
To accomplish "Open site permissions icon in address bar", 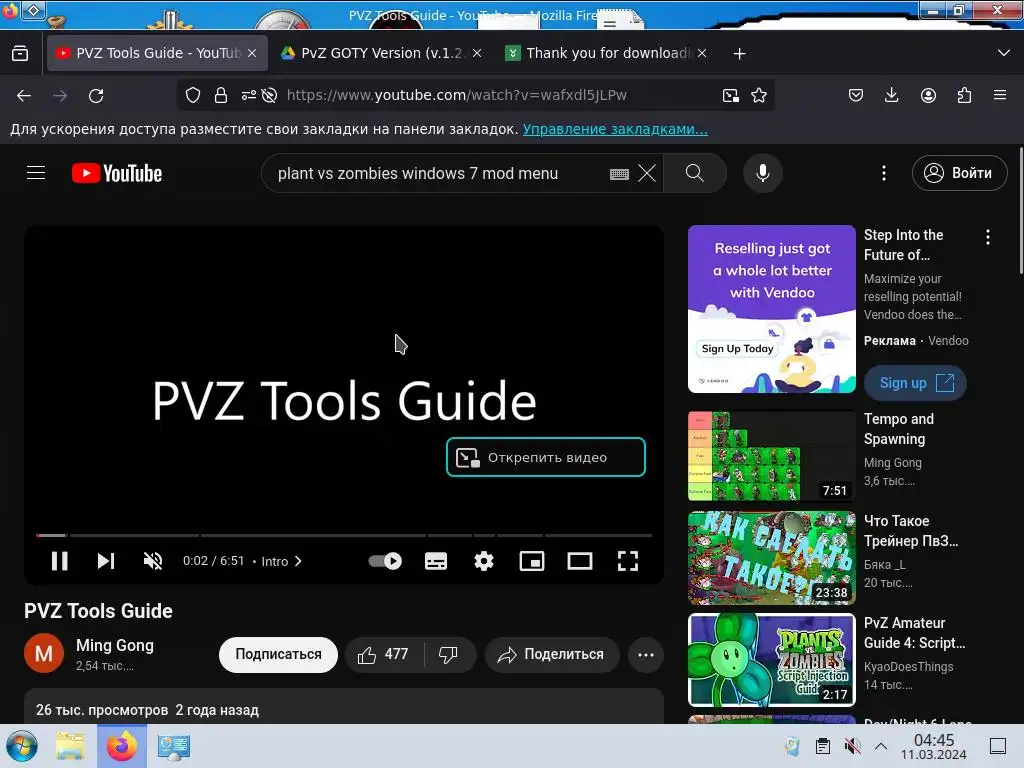I will (x=248, y=95).
